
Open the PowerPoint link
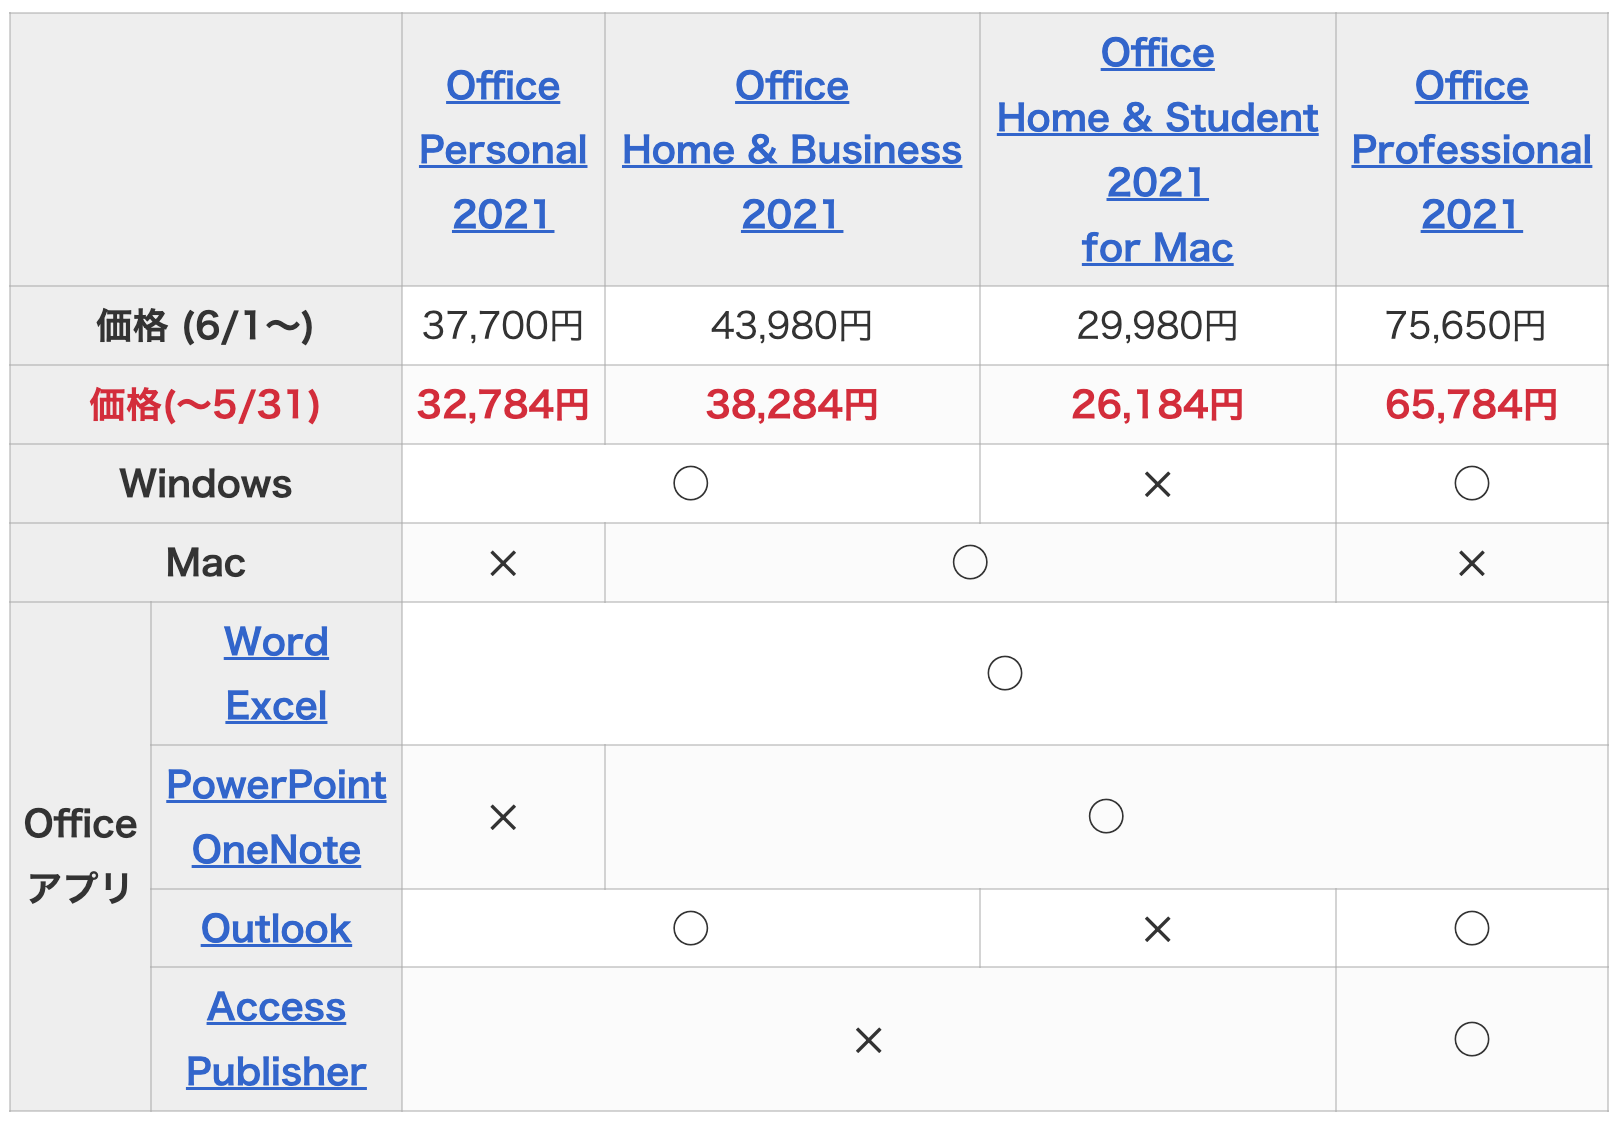(276, 785)
